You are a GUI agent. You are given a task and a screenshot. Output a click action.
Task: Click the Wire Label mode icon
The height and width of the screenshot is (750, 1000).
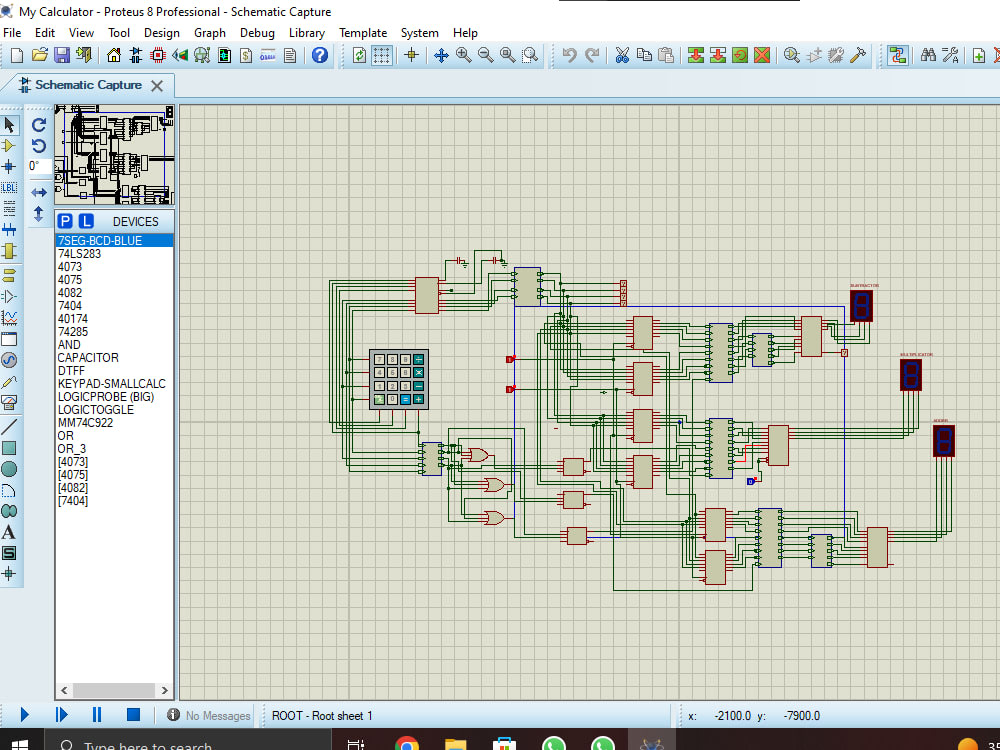10,187
